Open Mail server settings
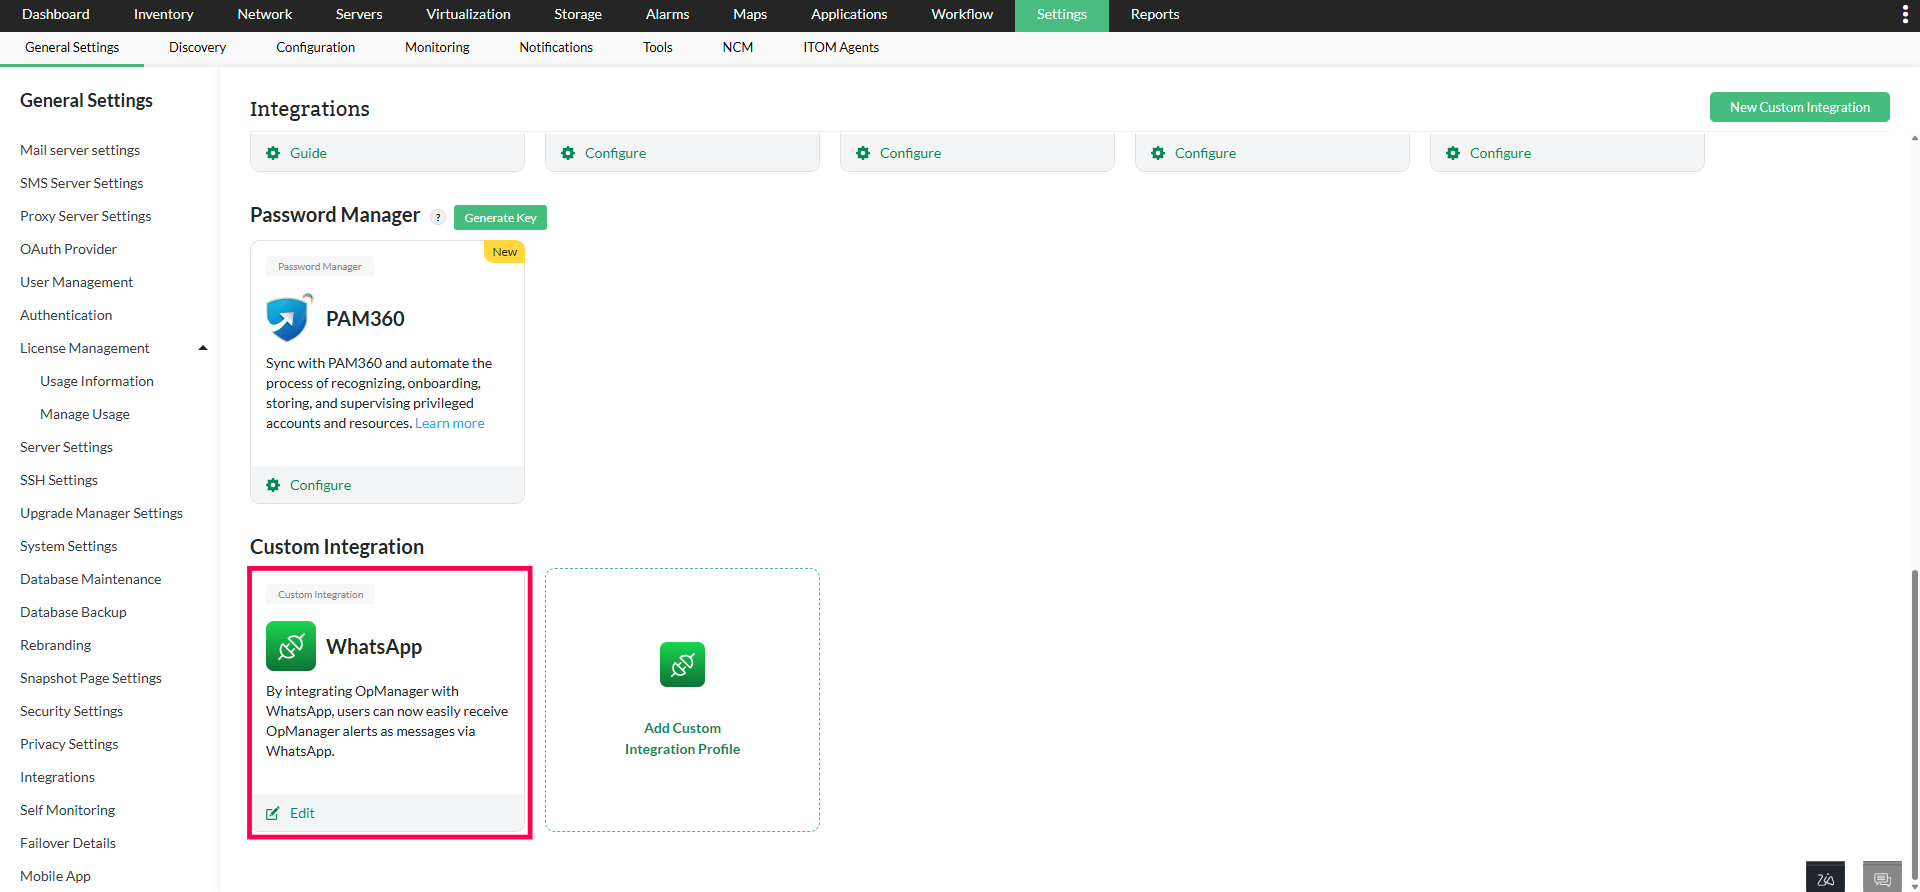Screen dimensions: 1920x892 (80, 150)
